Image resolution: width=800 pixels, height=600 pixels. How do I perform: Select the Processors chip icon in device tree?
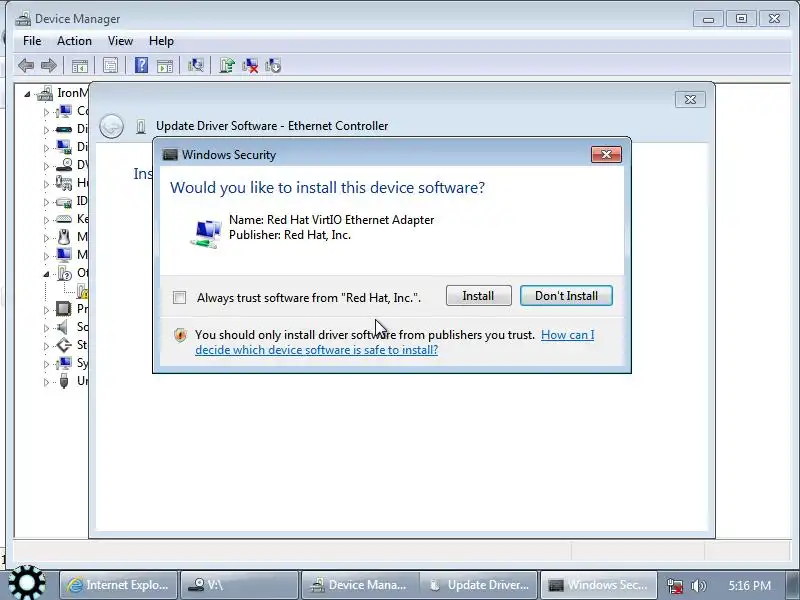coord(64,309)
